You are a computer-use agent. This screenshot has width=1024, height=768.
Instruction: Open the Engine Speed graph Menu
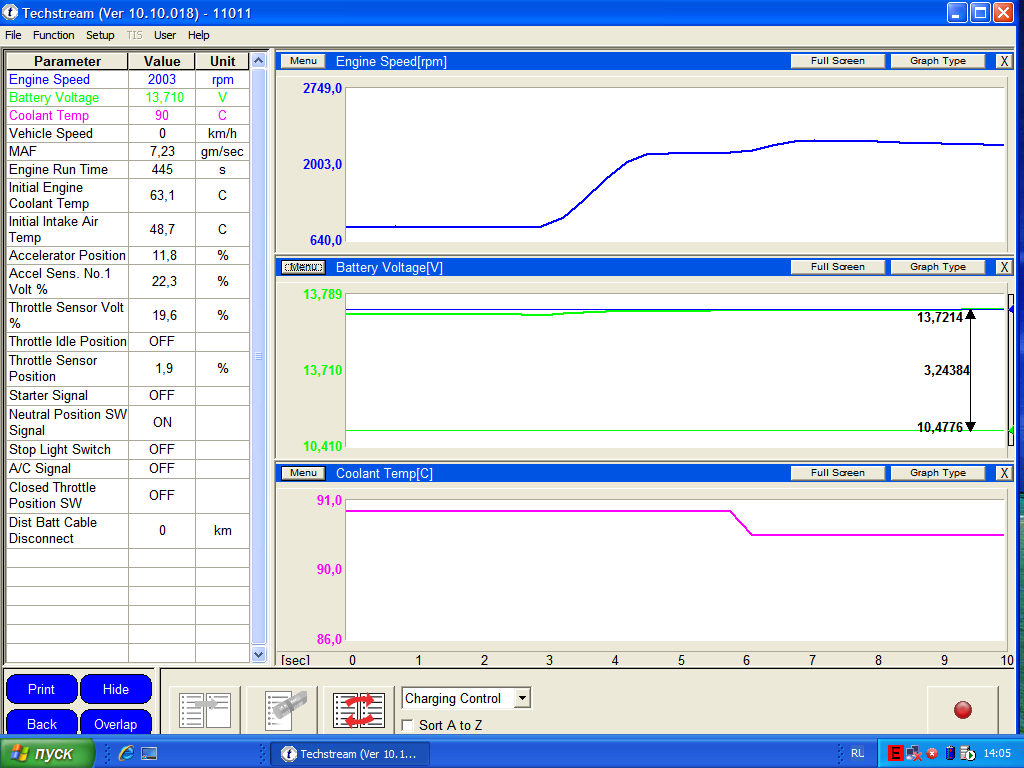pyautogui.click(x=303, y=61)
